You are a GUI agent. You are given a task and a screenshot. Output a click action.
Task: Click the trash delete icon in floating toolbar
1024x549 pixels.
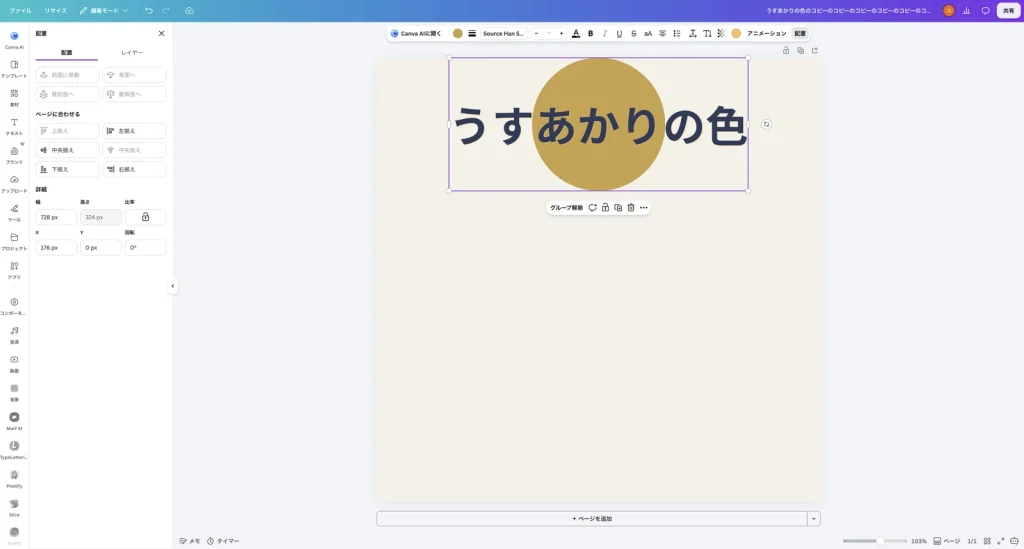(x=631, y=208)
